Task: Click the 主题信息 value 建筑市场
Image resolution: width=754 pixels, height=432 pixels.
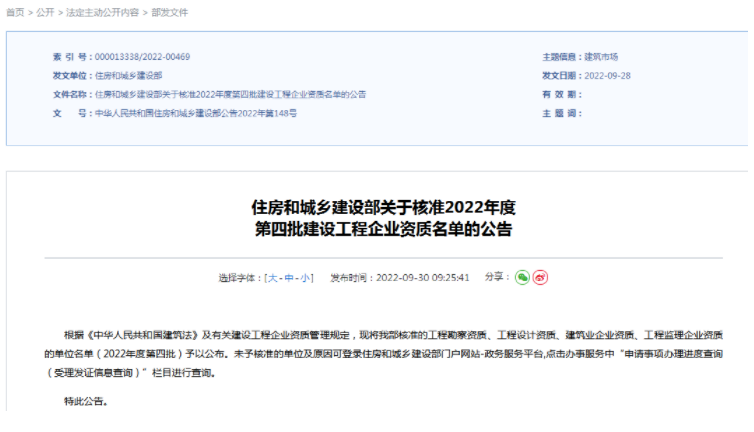Action: (601, 57)
